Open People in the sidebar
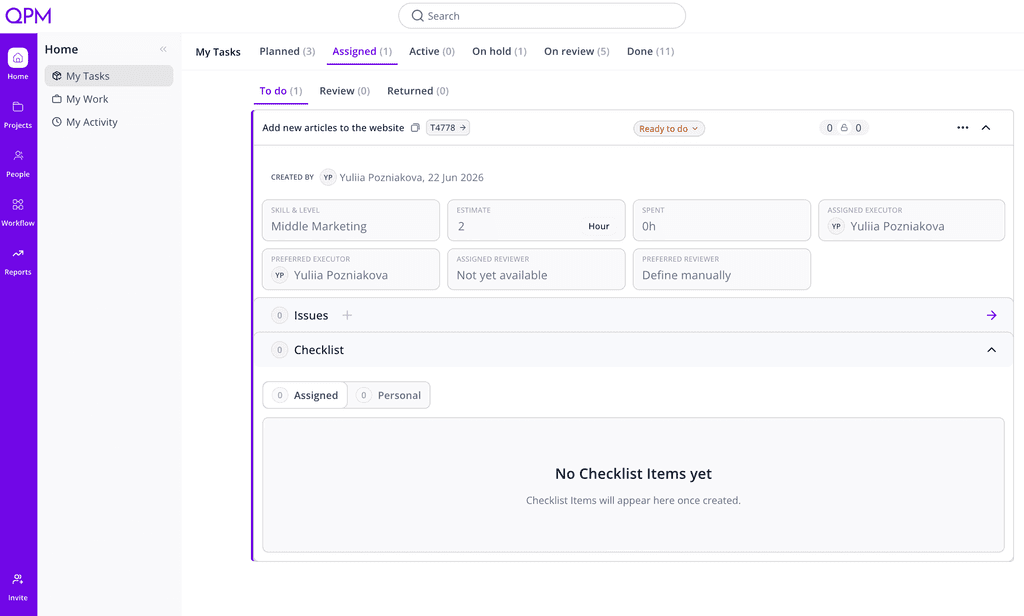The image size is (1024, 616). point(18,163)
